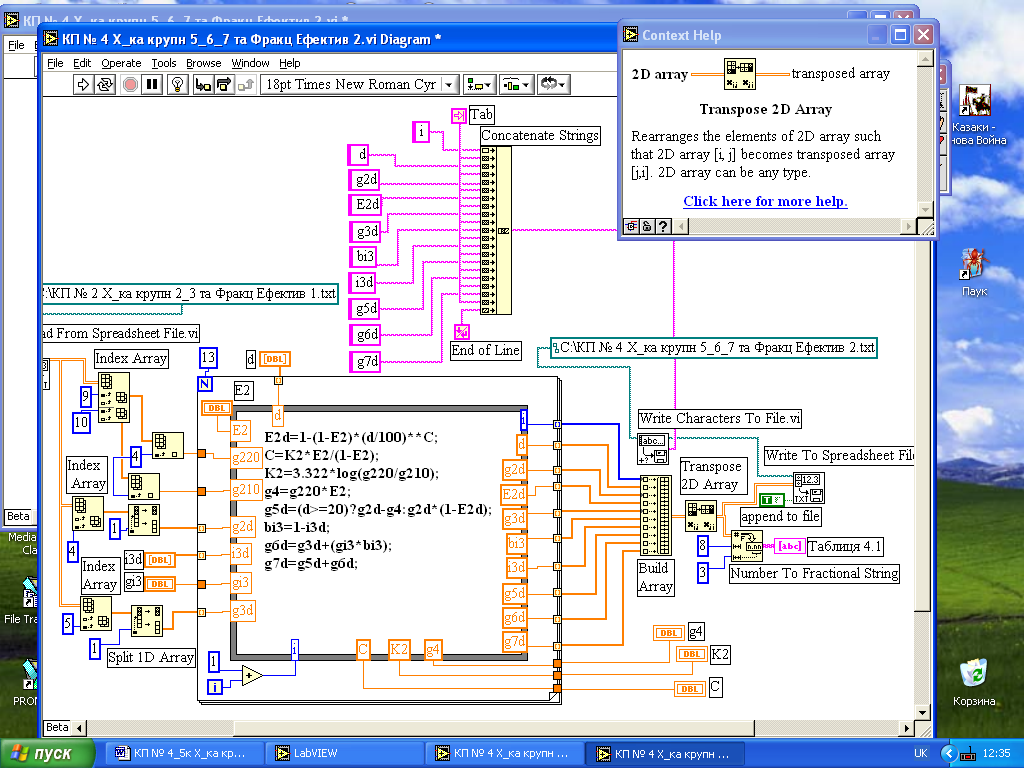This screenshot has height=768, width=1024.
Task: Click the numeric constant 8
Action: [703, 545]
